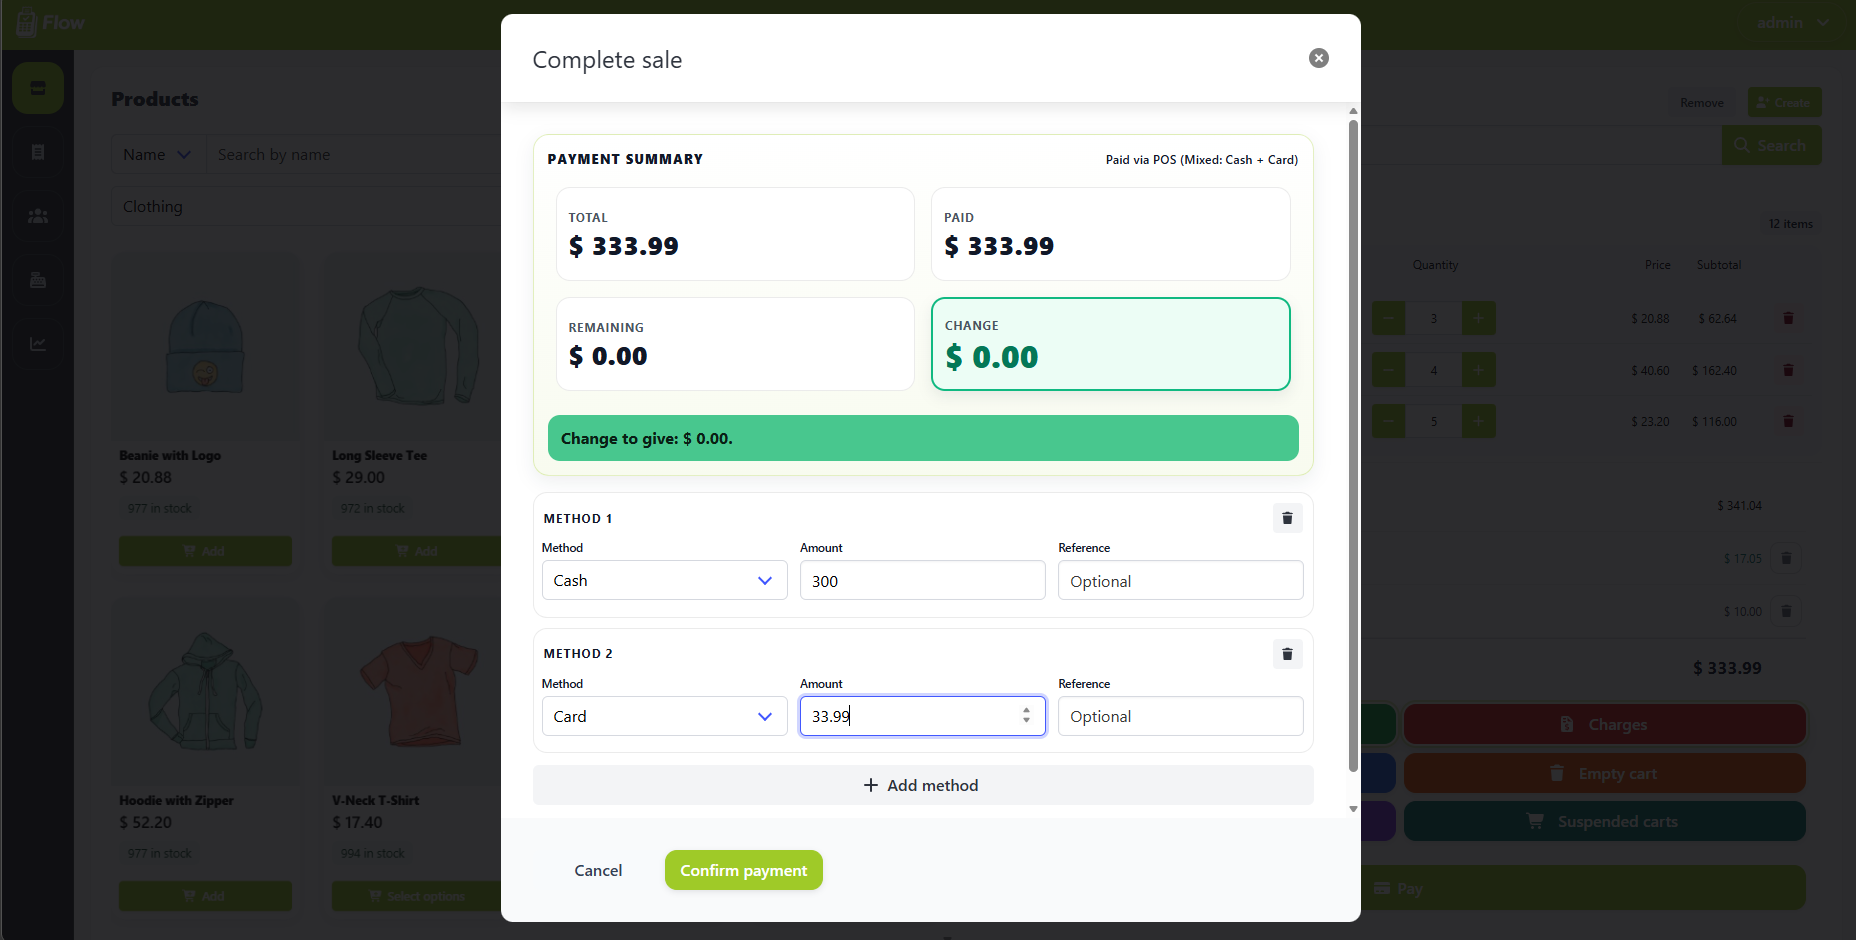Viewport: 1856px width, 940px height.
Task: Increase Method 2 amount with stepper arrow
Action: click(1026, 710)
